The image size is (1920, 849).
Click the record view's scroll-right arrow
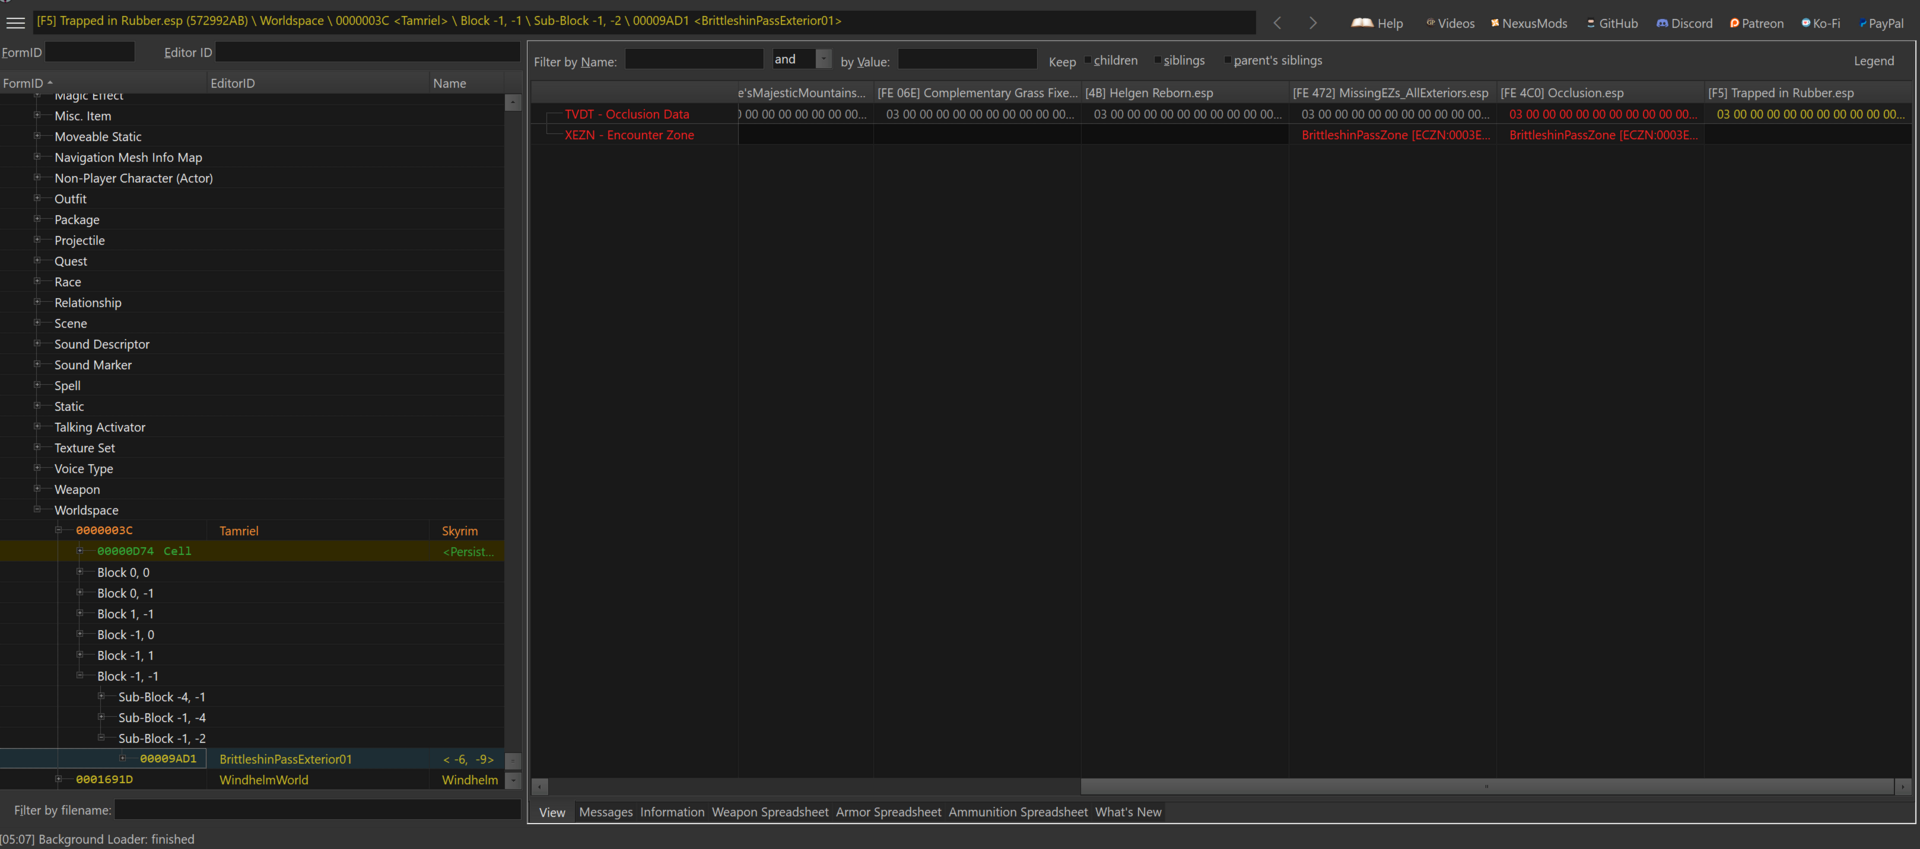coord(1903,787)
